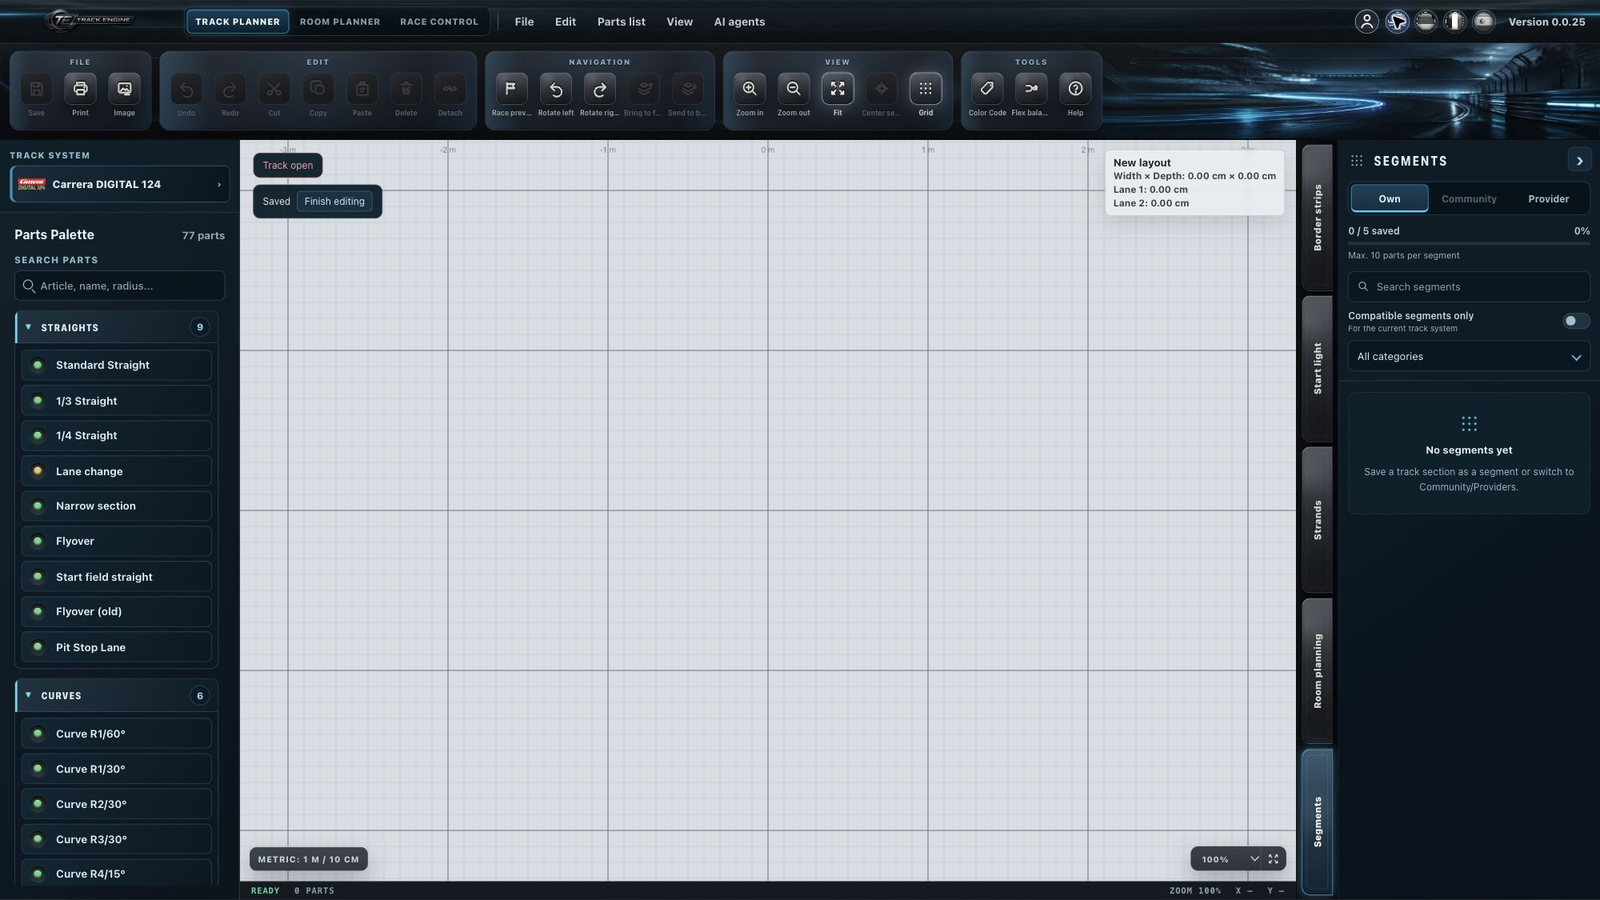
Task: Click the Rotate right icon
Action: (600, 89)
